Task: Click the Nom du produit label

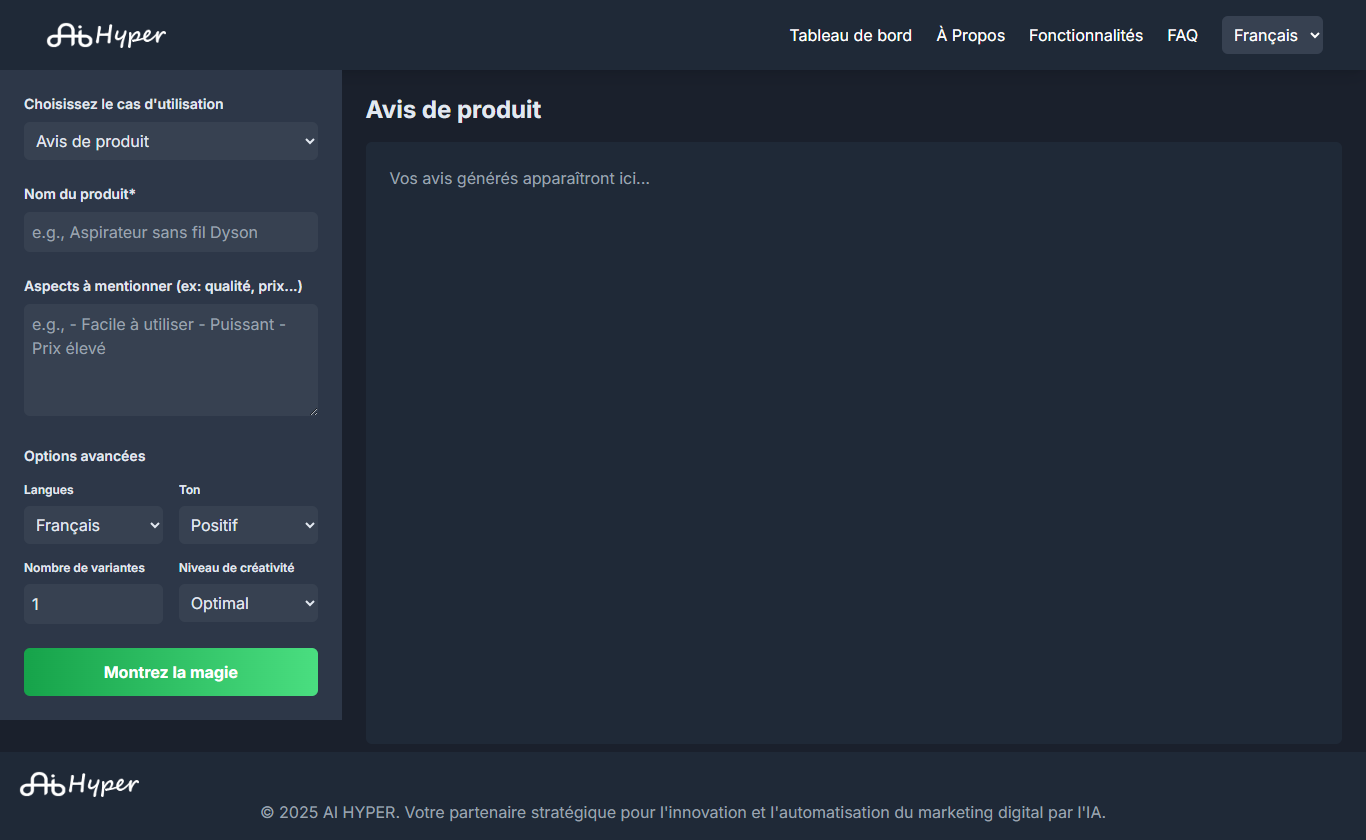Action: 80,194
